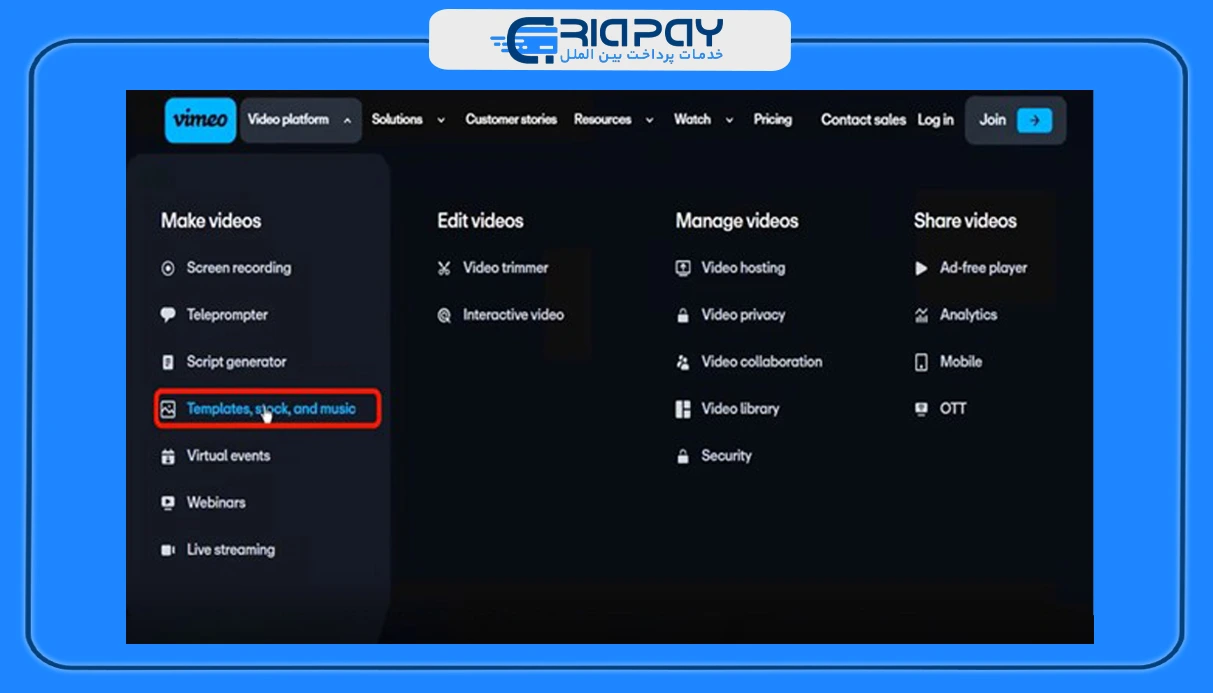This screenshot has height=693, width=1213.
Task: Click the Script generator document icon
Action: tap(168, 362)
